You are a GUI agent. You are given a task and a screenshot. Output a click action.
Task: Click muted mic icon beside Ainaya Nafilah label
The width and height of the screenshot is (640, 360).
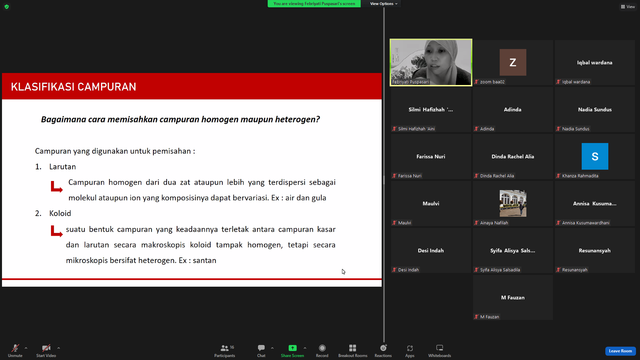point(476,223)
